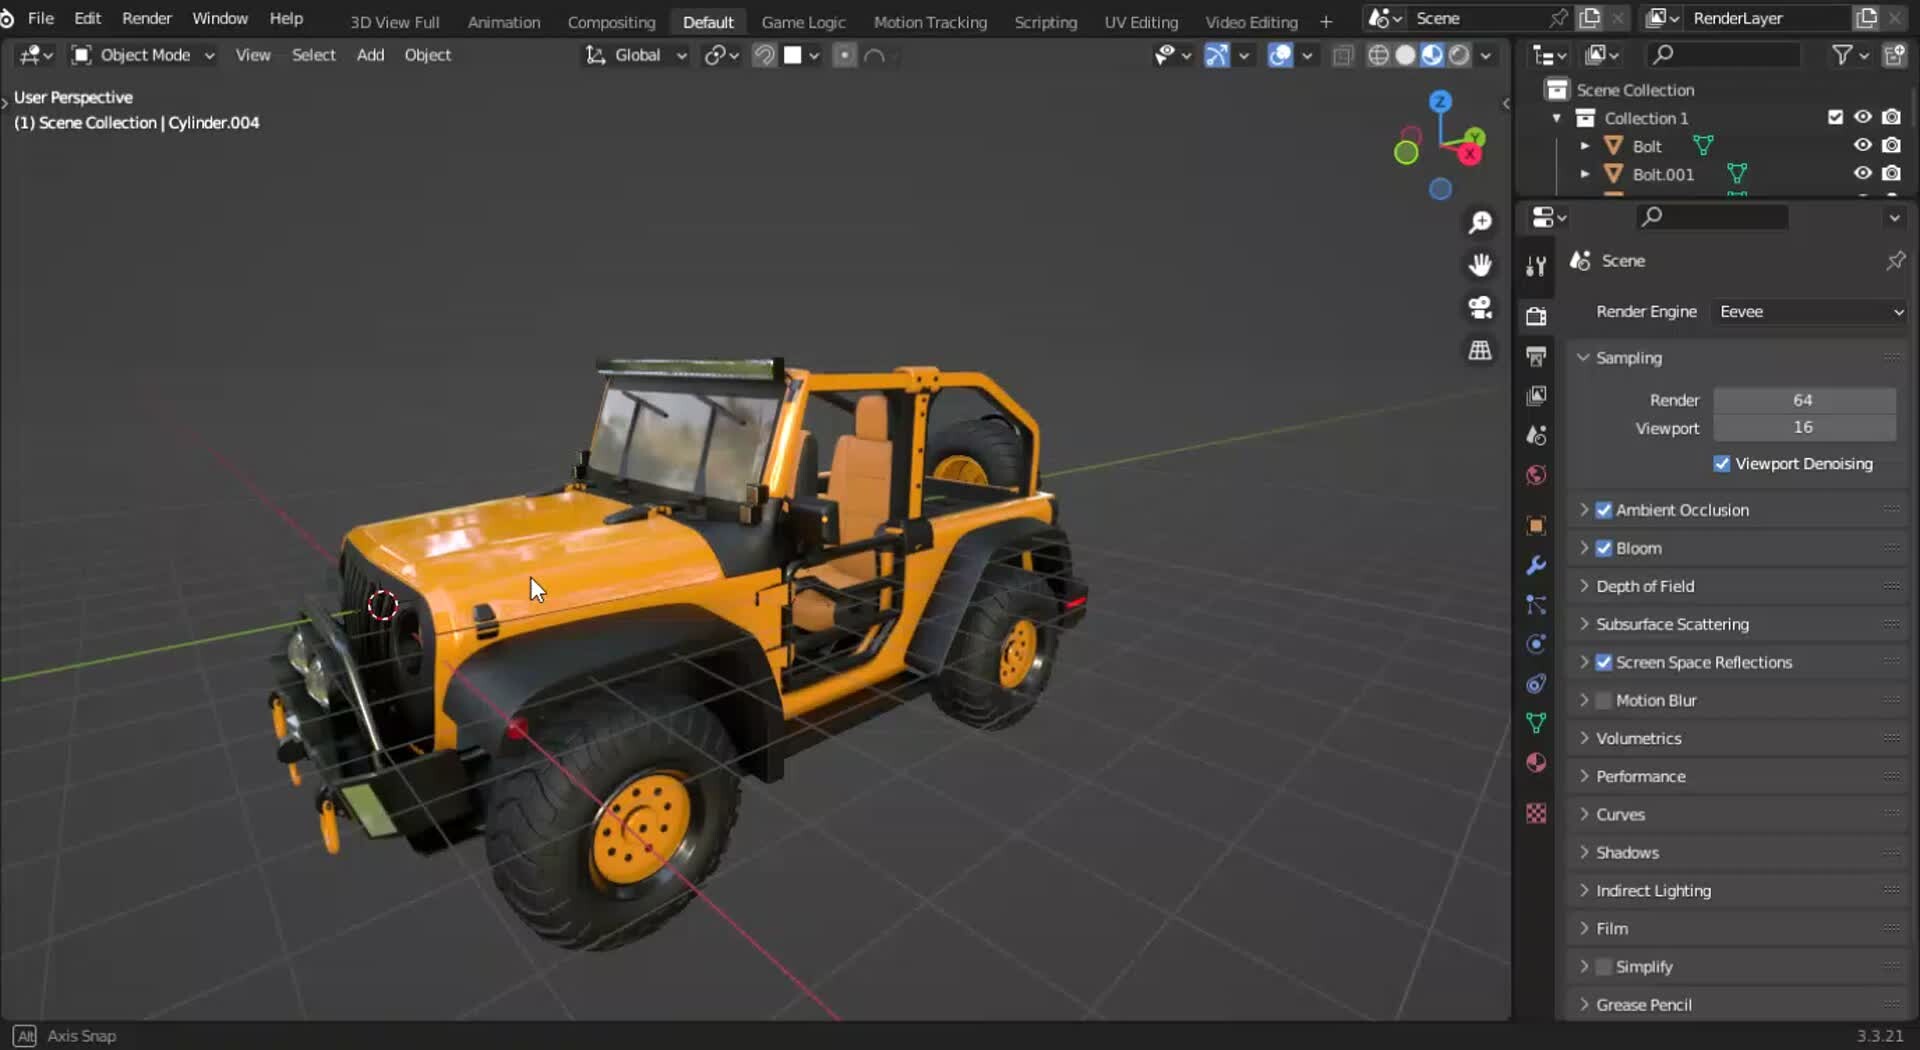The width and height of the screenshot is (1920, 1050).
Task: Disable Viewport Denoising
Action: (x=1722, y=463)
